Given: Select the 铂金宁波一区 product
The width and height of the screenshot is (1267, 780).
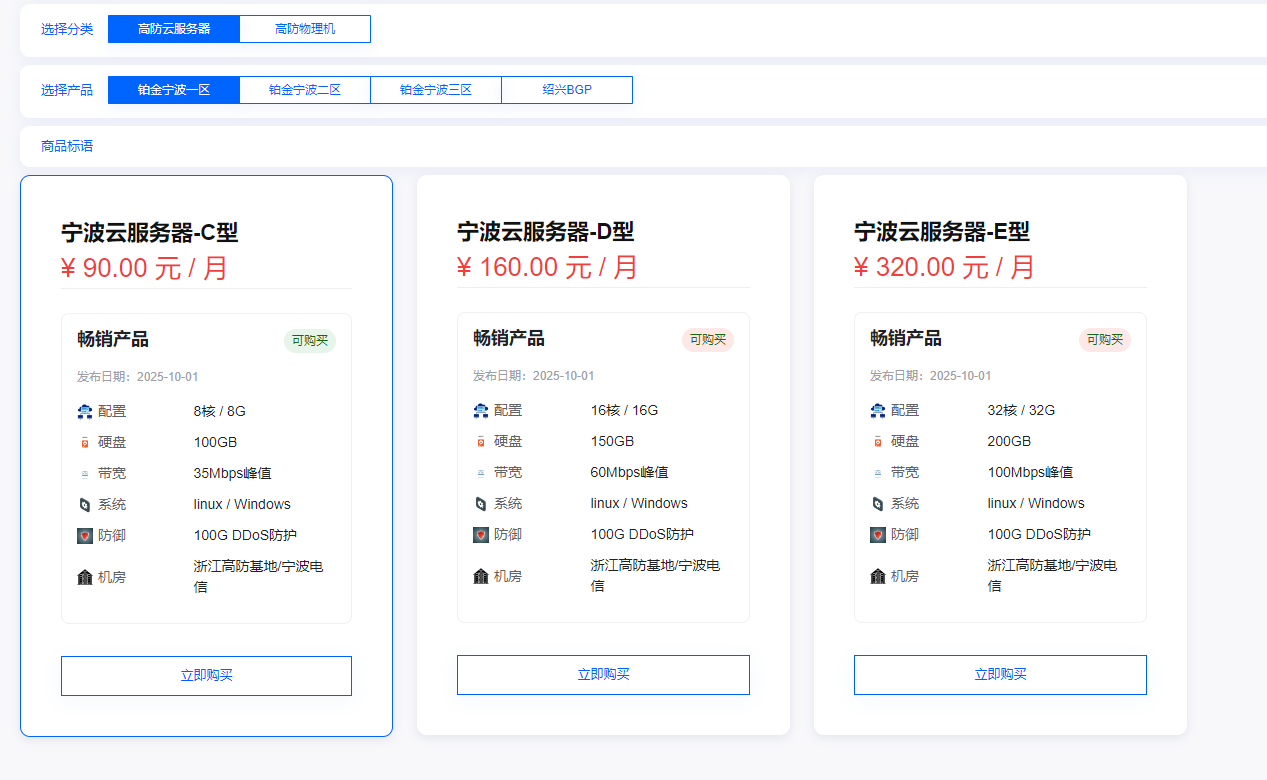Looking at the screenshot, I should [x=174, y=90].
